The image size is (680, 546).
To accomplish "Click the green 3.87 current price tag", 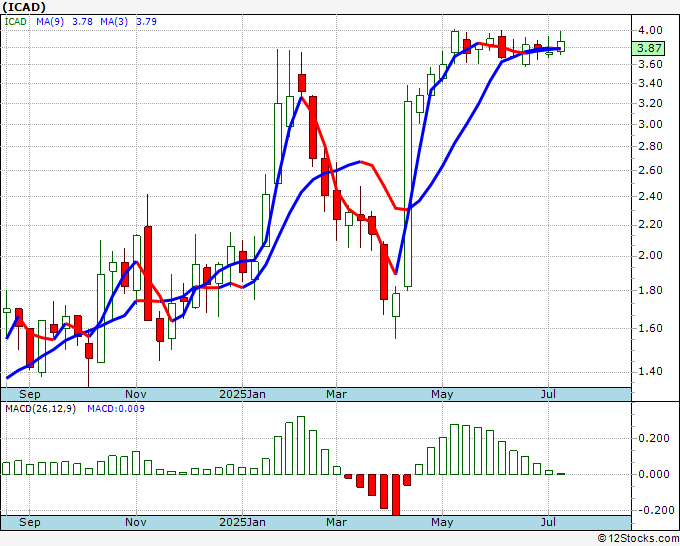I will point(648,48).
